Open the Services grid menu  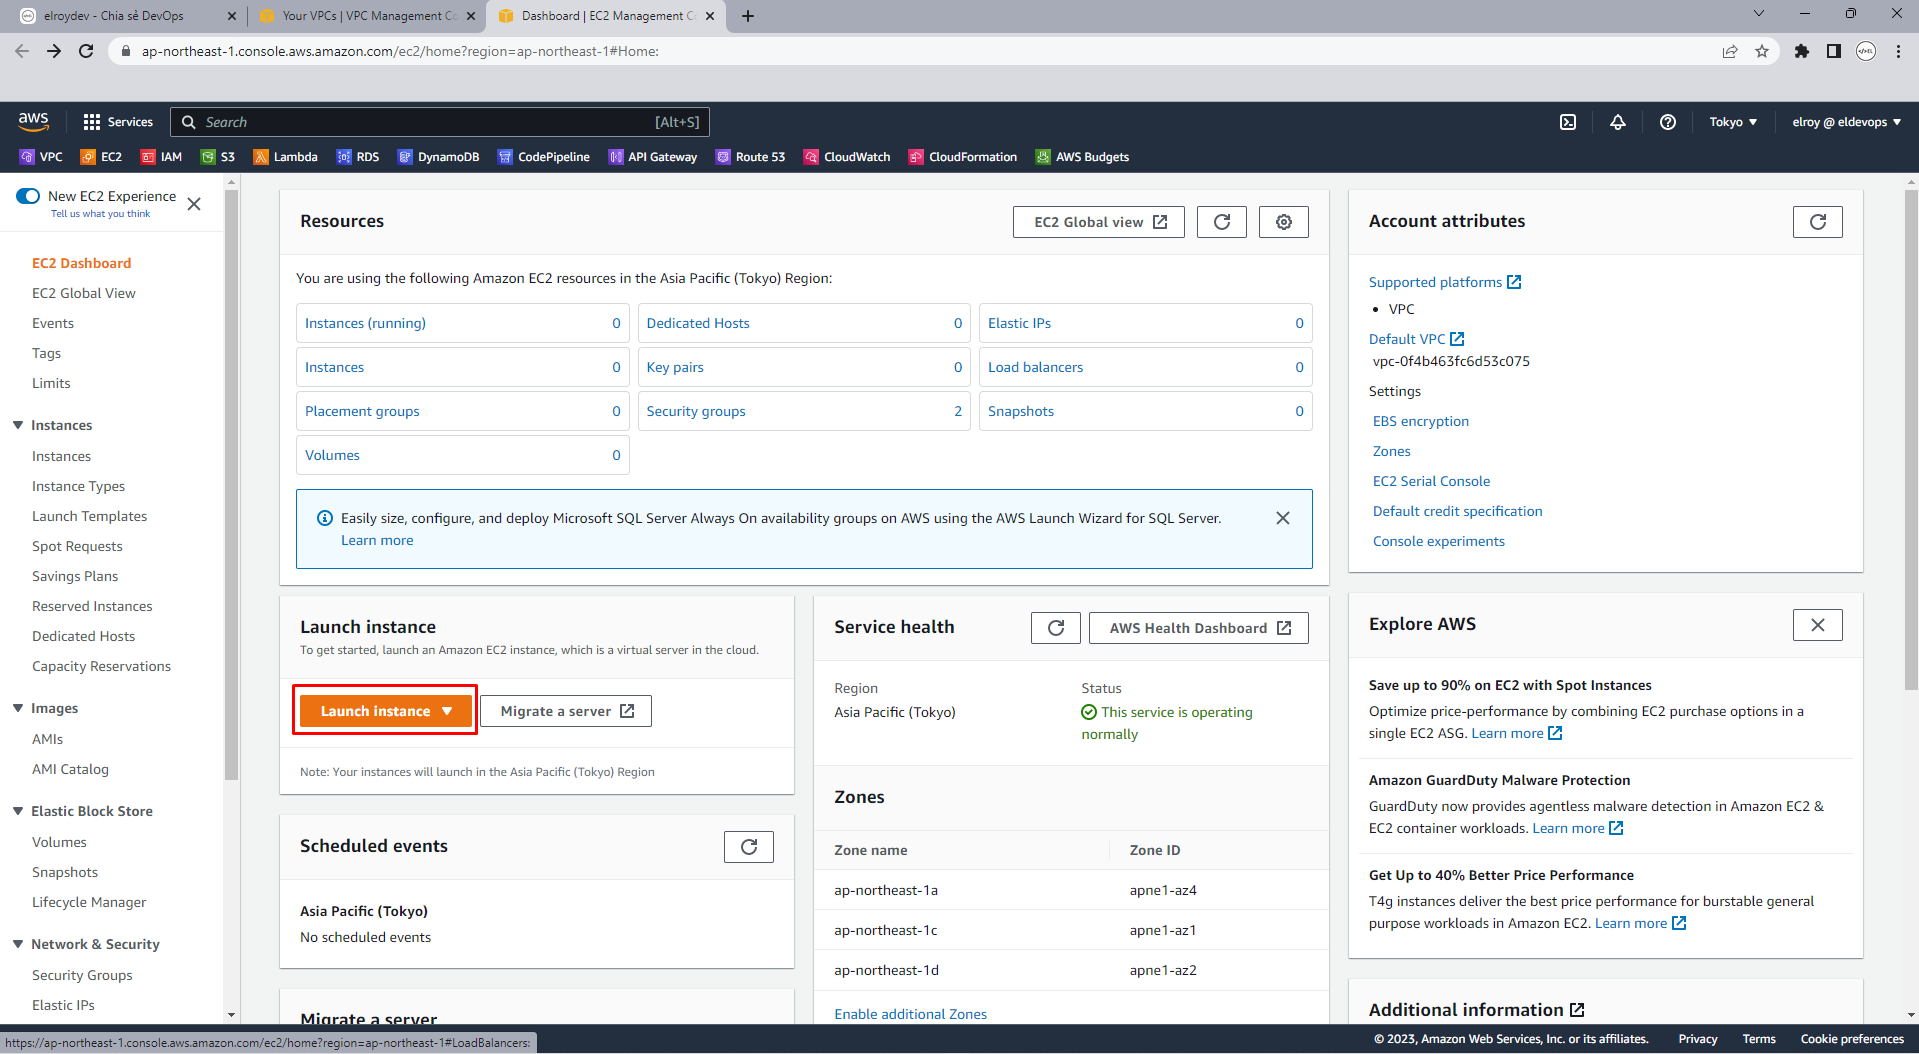(x=118, y=122)
